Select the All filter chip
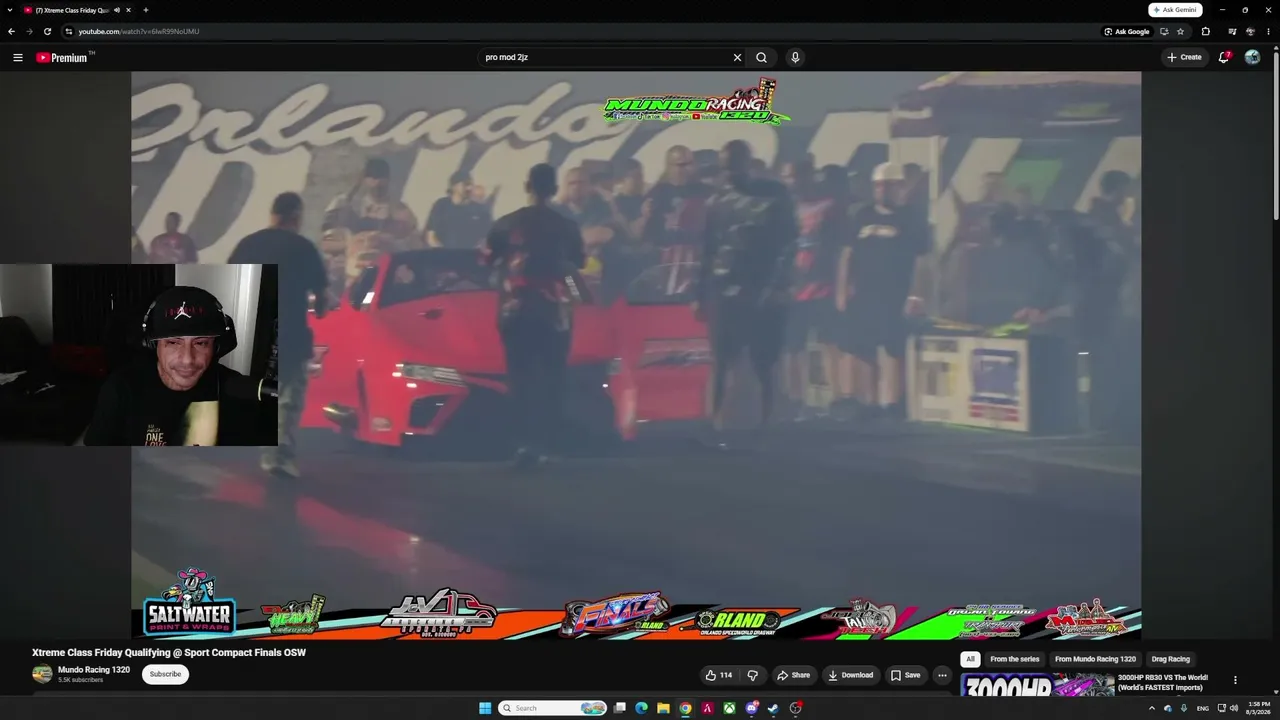The width and height of the screenshot is (1280, 720). tap(970, 659)
